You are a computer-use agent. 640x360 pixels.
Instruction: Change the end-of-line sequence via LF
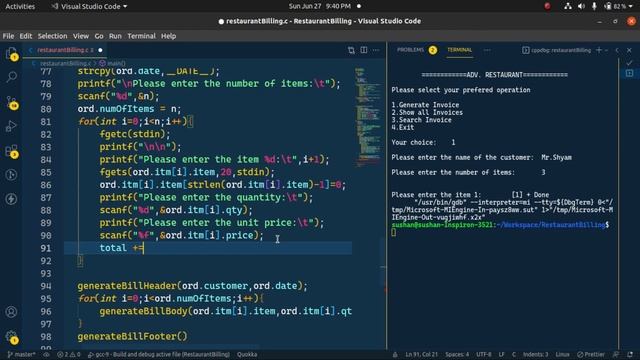(x=501, y=354)
